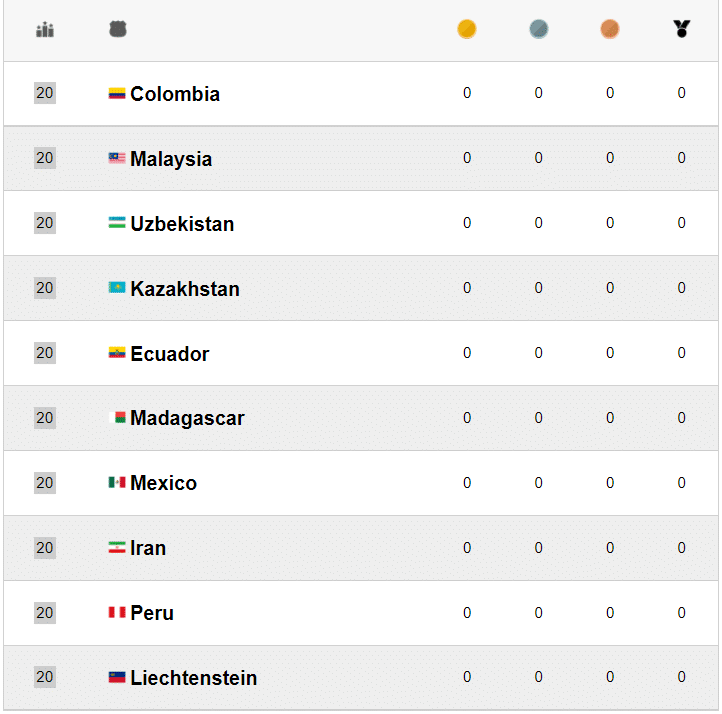Open the Uzbekistan country link
This screenshot has height=714, width=722.
(x=182, y=224)
